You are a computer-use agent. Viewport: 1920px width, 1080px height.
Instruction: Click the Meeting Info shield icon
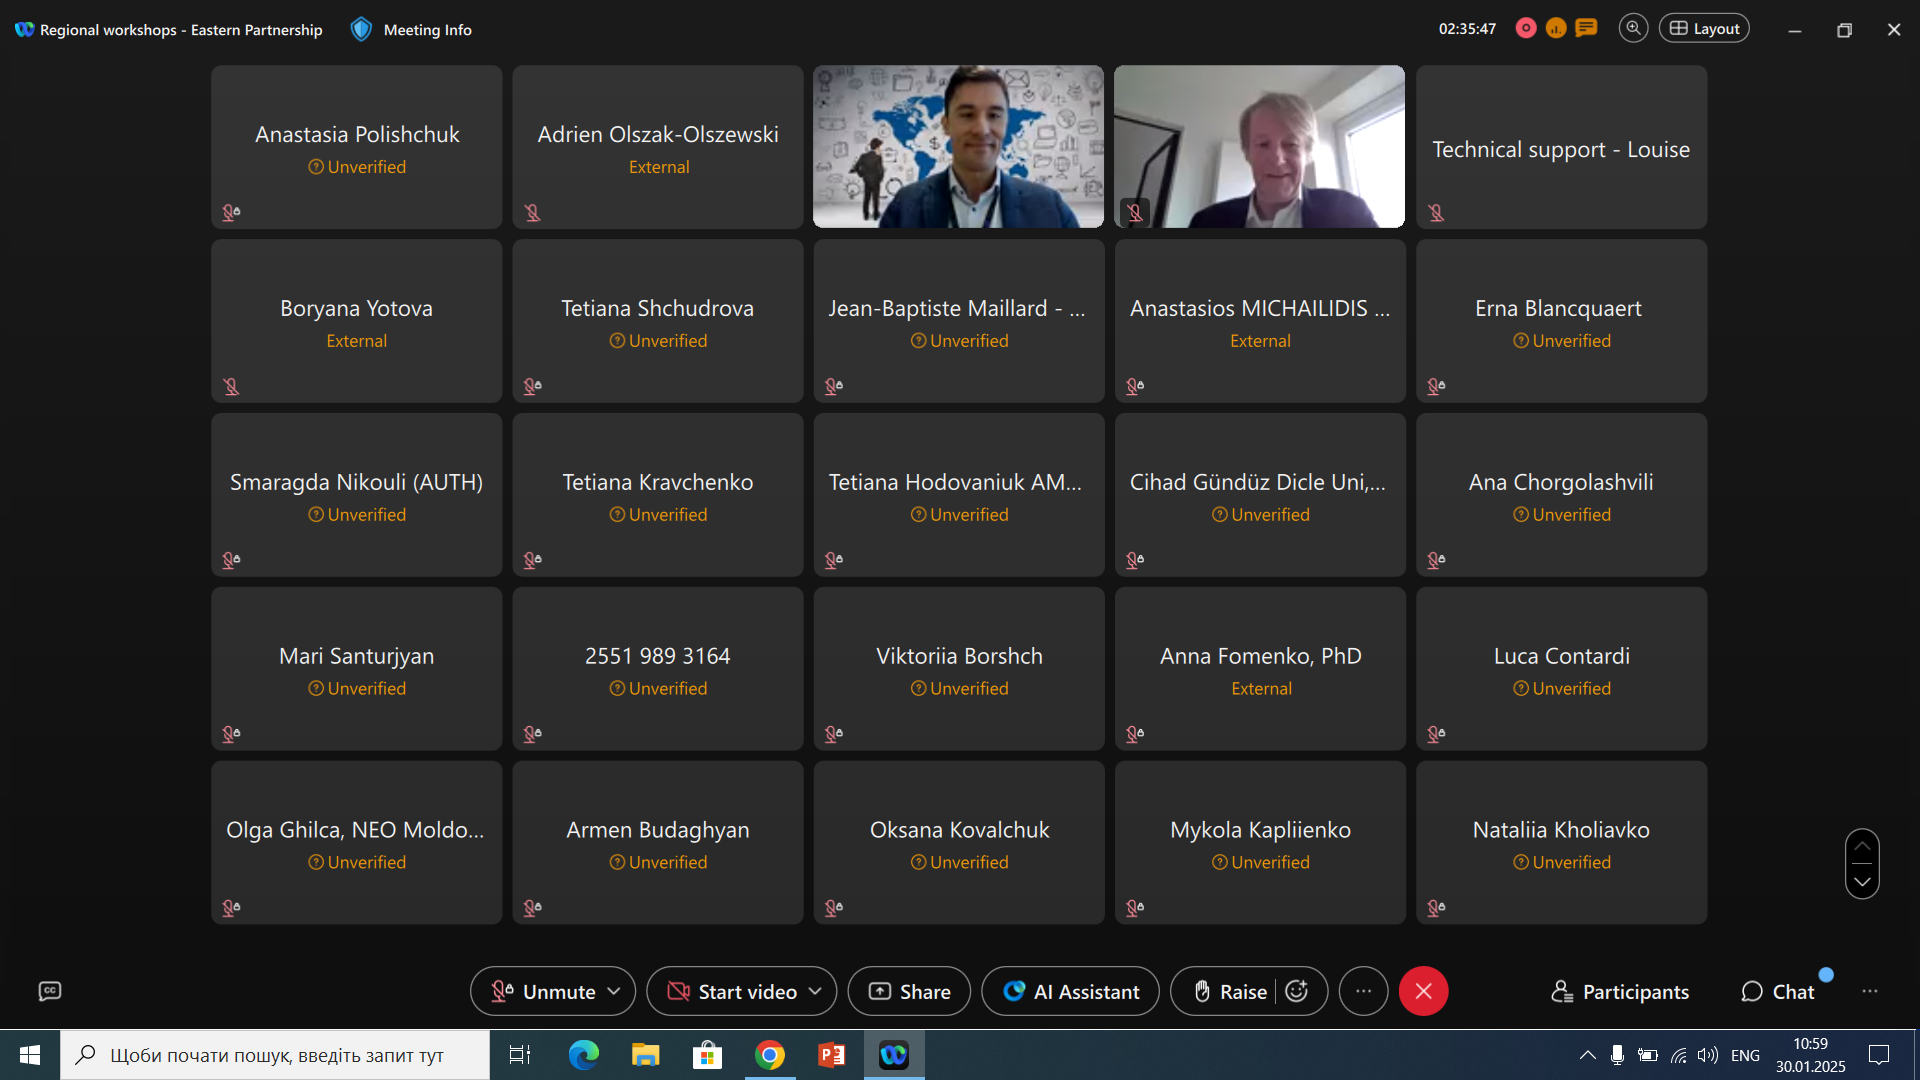(361, 29)
